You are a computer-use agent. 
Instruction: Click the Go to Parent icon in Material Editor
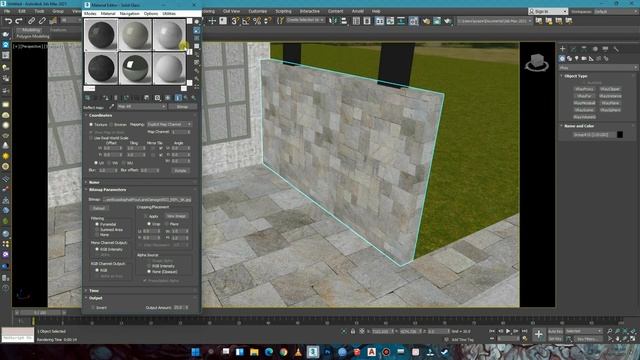(186, 98)
